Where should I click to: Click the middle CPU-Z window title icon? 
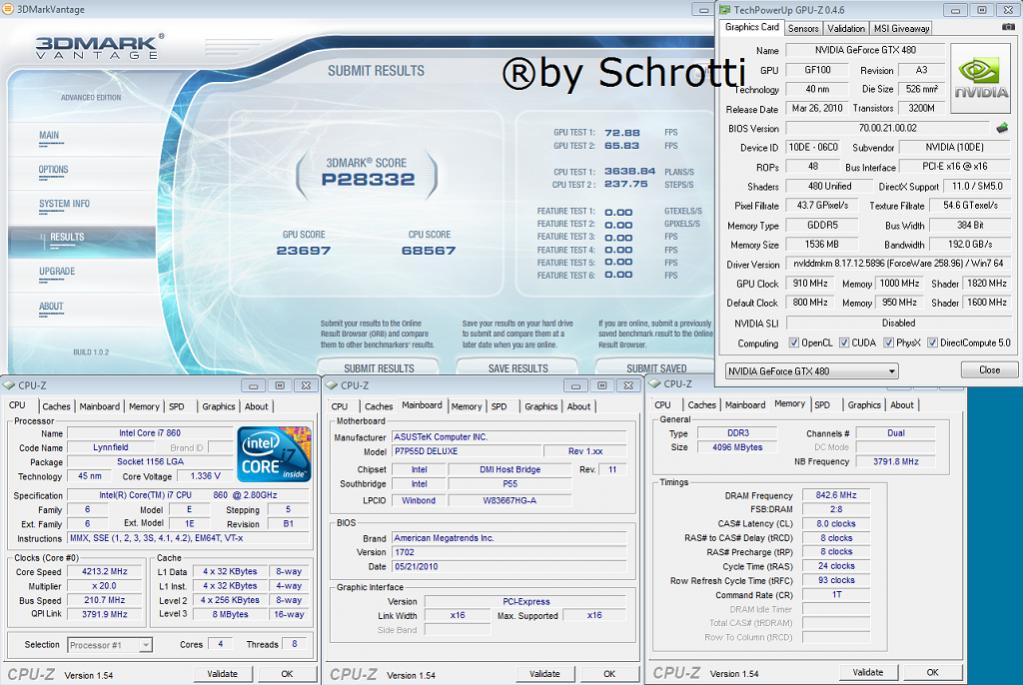click(x=331, y=386)
